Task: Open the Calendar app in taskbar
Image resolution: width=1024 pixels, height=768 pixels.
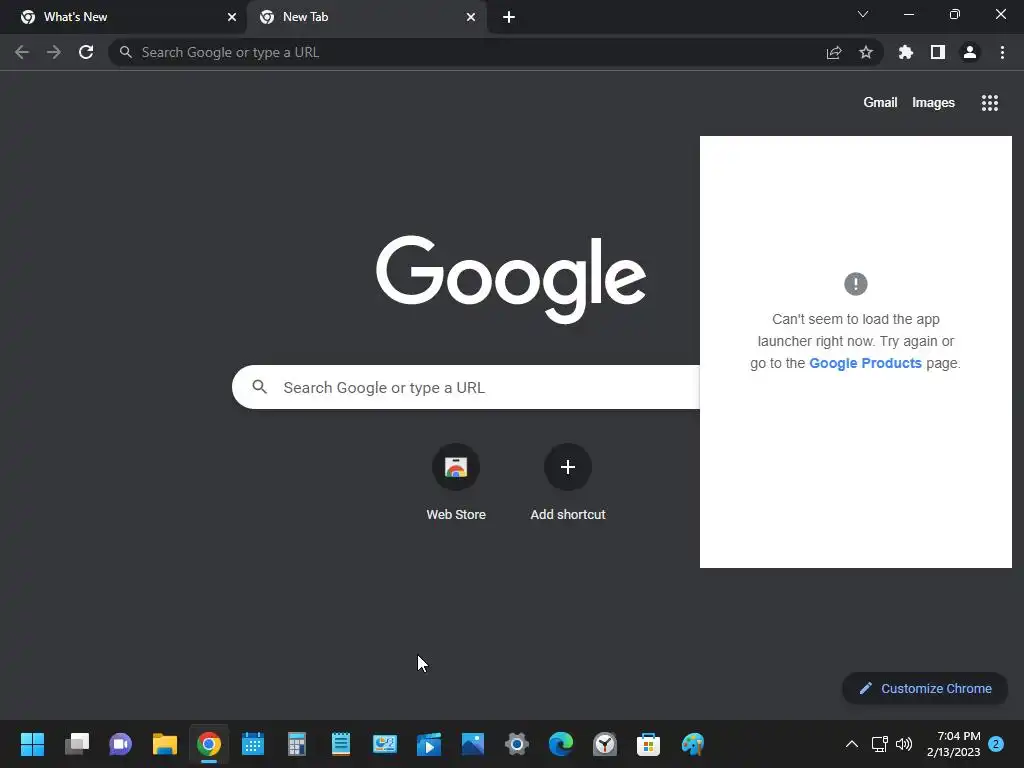Action: [253, 744]
